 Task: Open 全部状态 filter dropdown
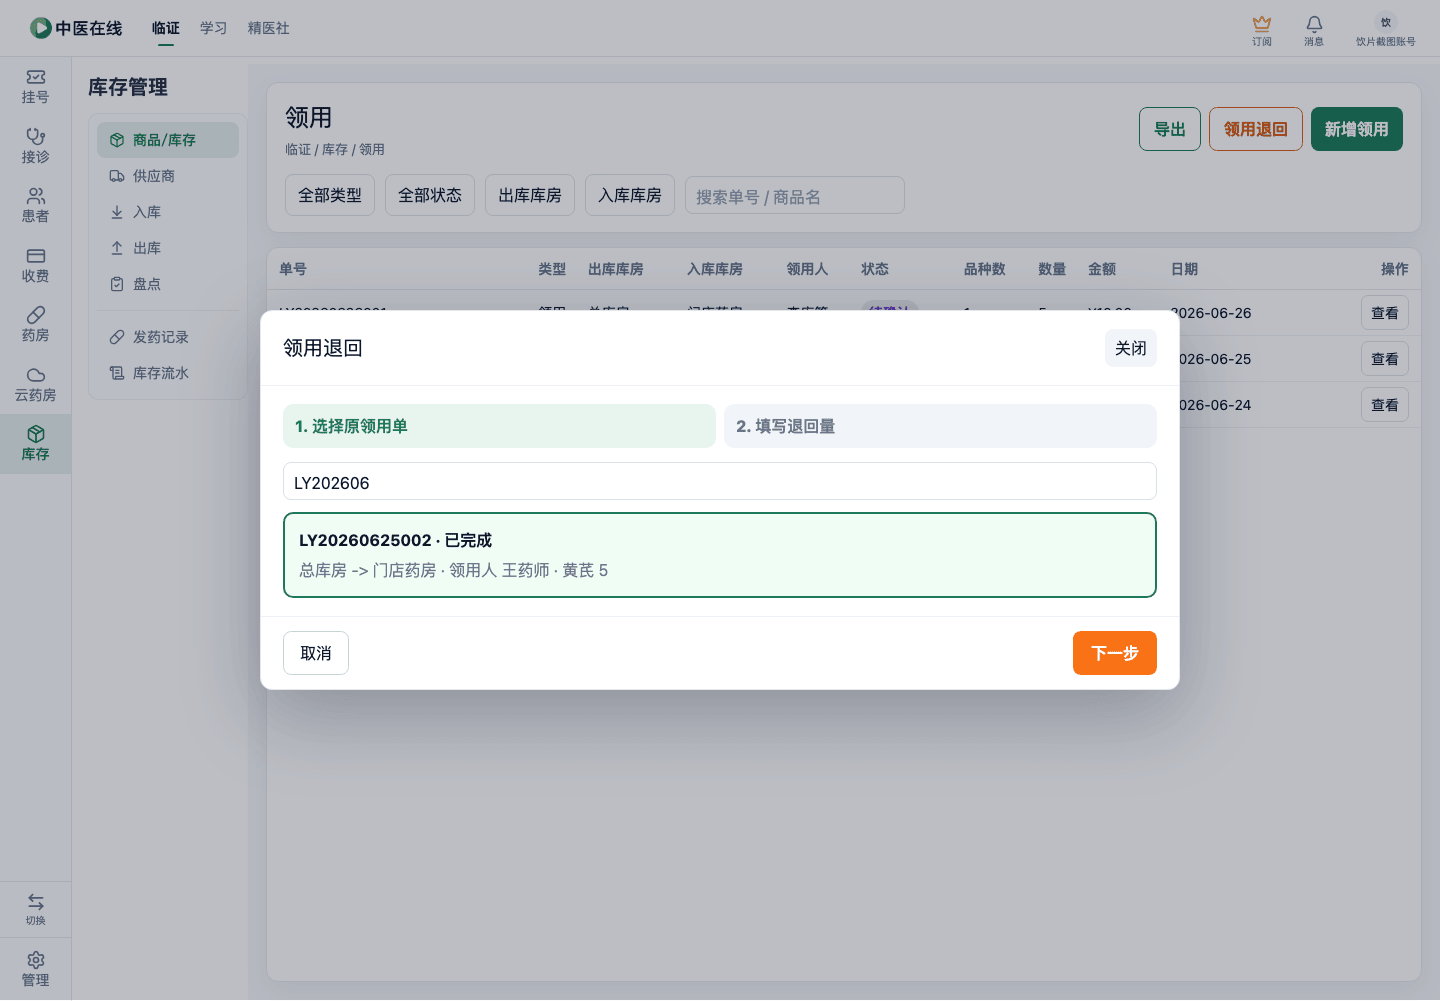[x=430, y=195]
